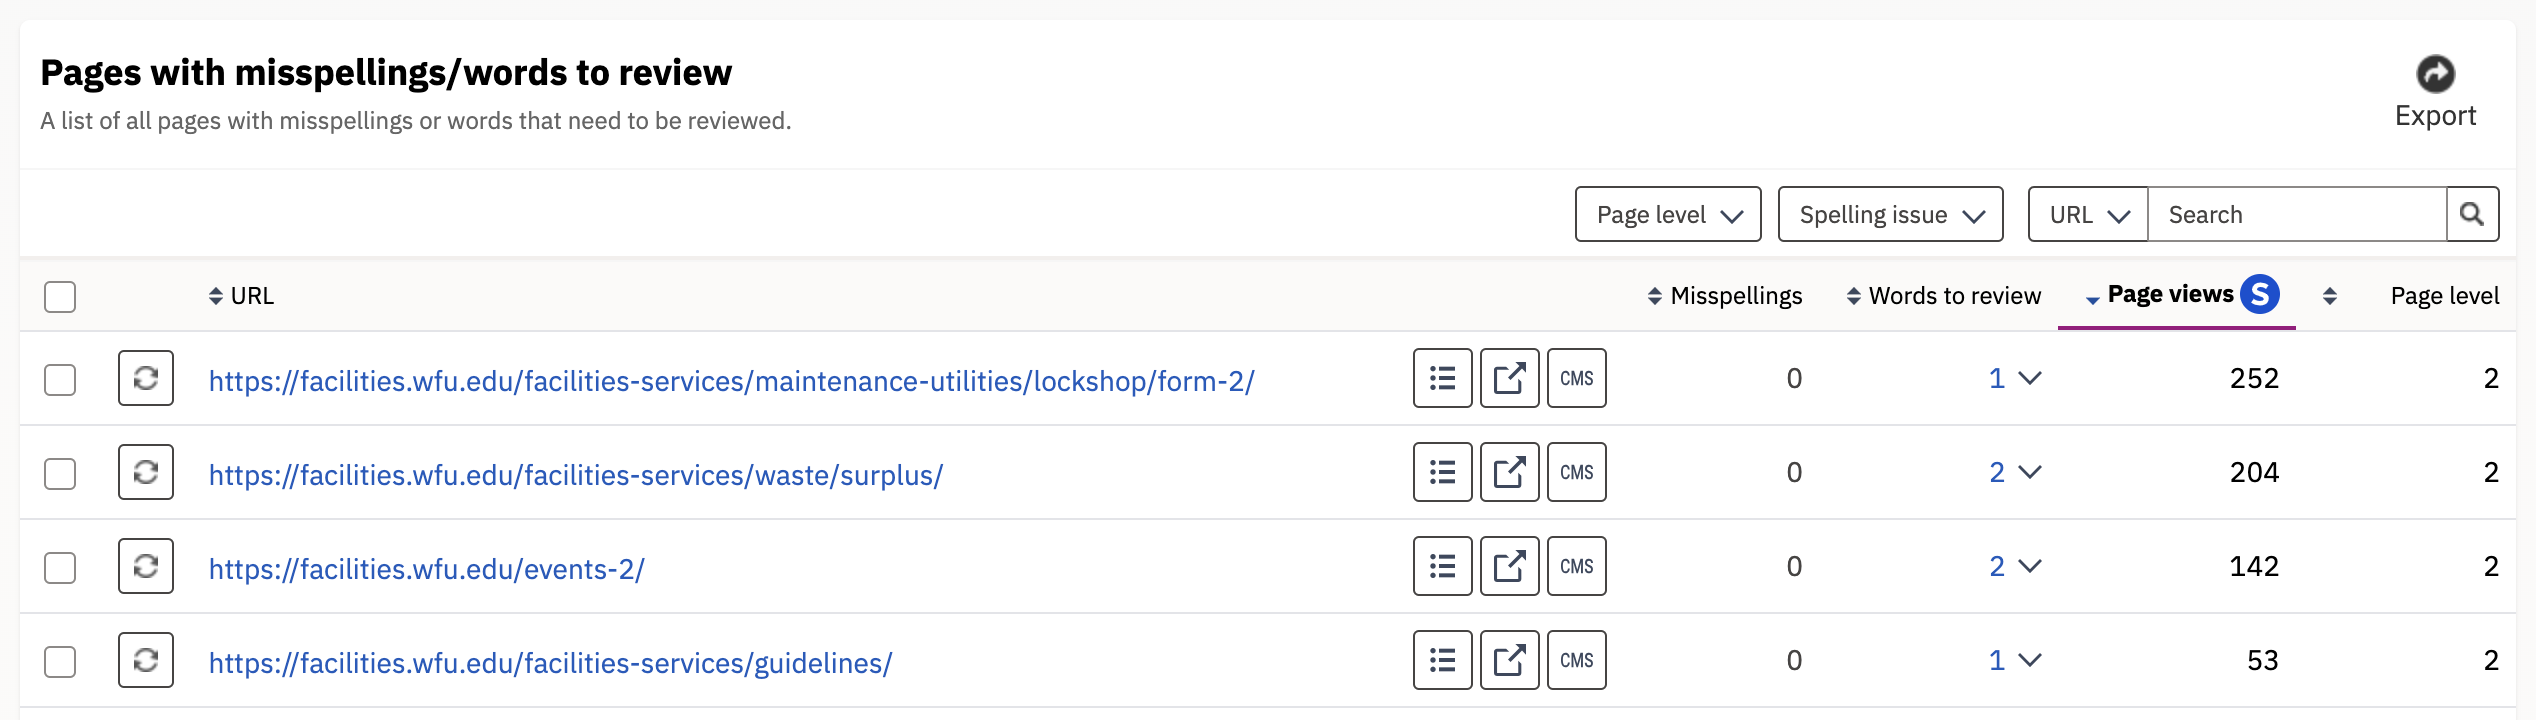2536x720 pixels.
Task: Click the Export arrow icon
Action: (x=2435, y=74)
